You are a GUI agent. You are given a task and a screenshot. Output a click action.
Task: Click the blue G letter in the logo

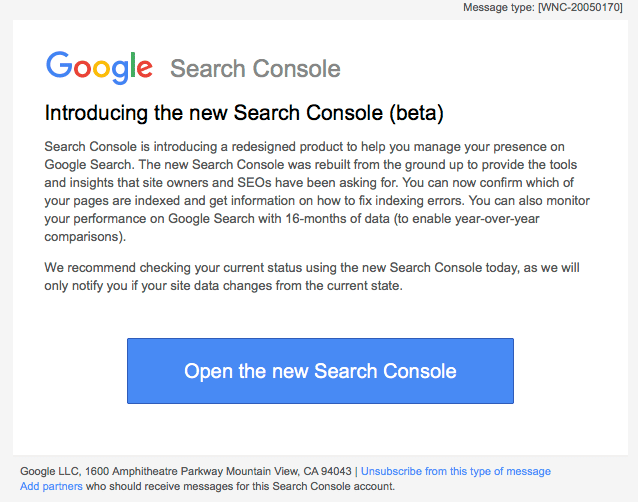coord(59,64)
